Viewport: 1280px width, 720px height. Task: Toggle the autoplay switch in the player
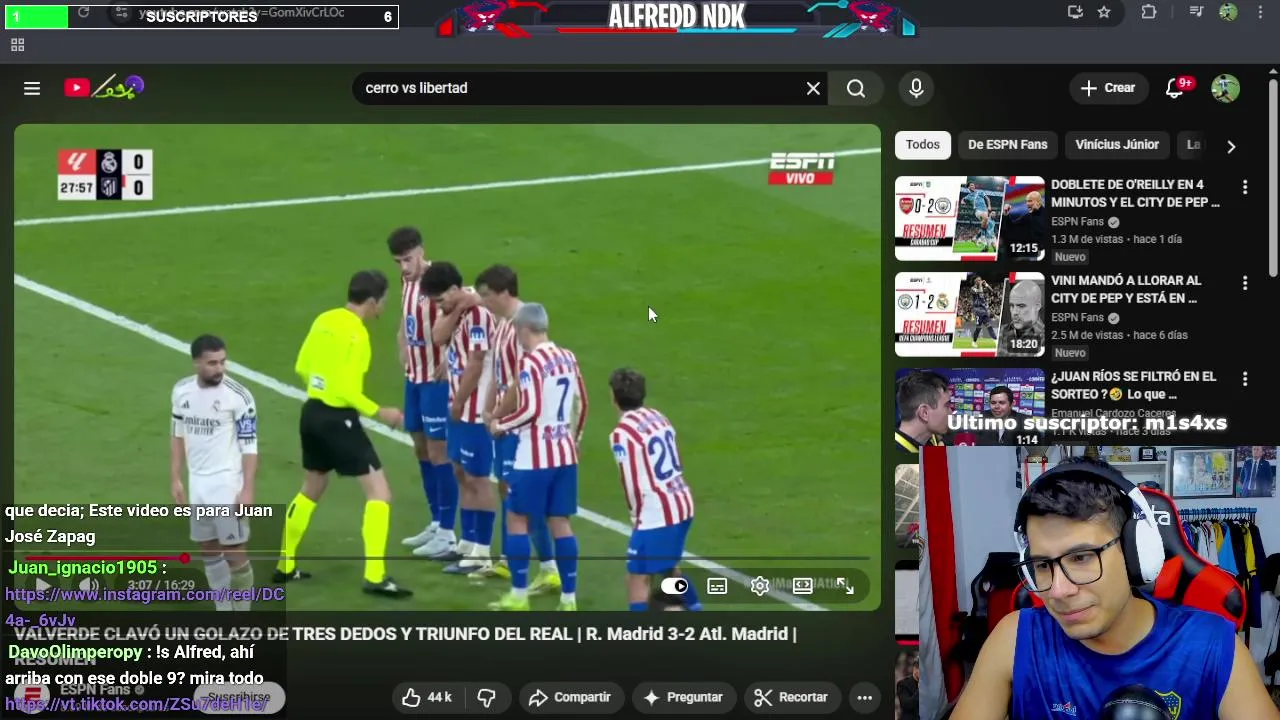(x=675, y=586)
